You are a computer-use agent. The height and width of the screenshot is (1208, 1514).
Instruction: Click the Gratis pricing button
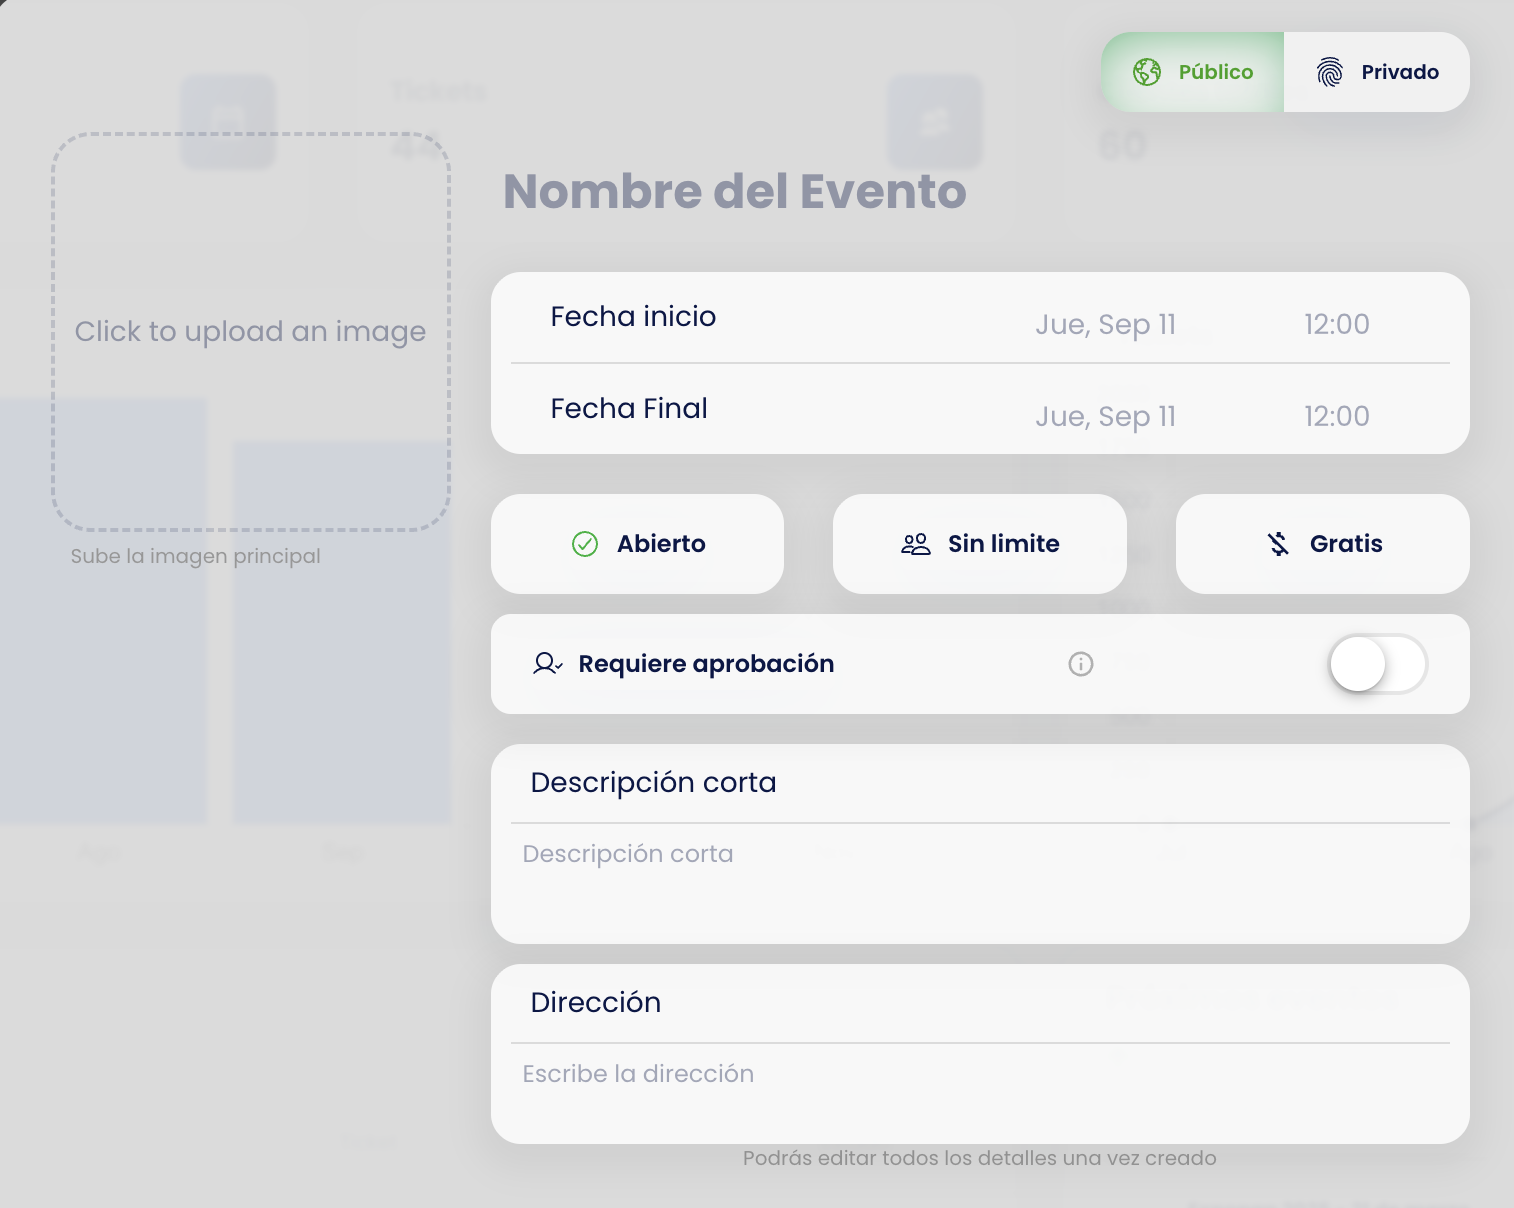pyautogui.click(x=1323, y=544)
